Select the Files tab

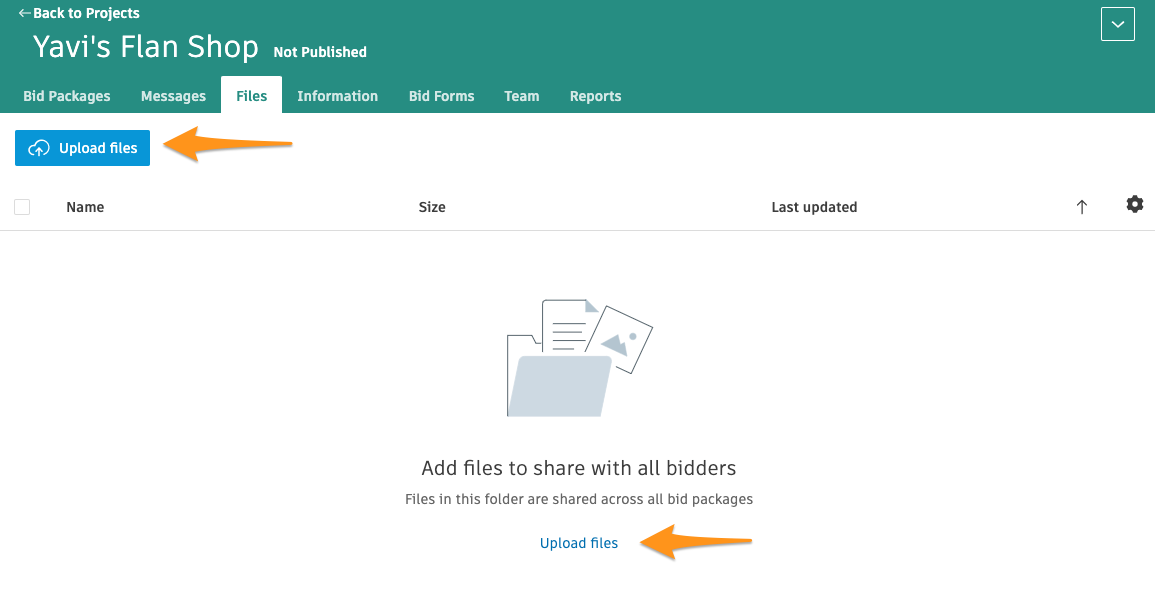tap(251, 96)
